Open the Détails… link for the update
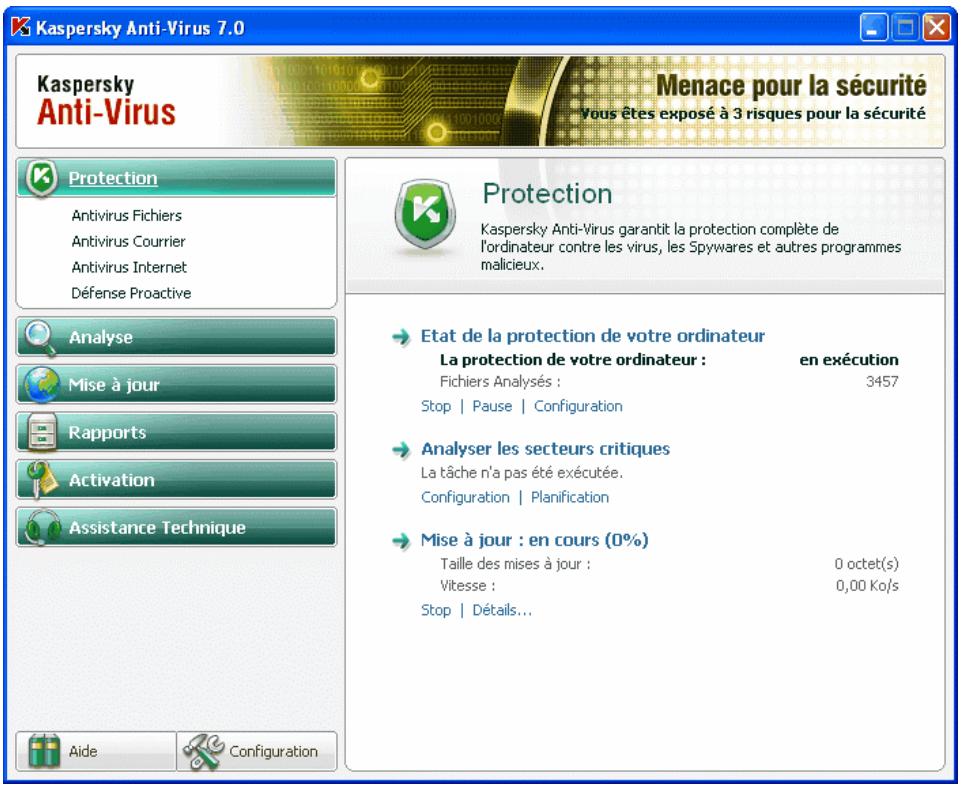This screenshot has height=787, width=962. pos(502,610)
